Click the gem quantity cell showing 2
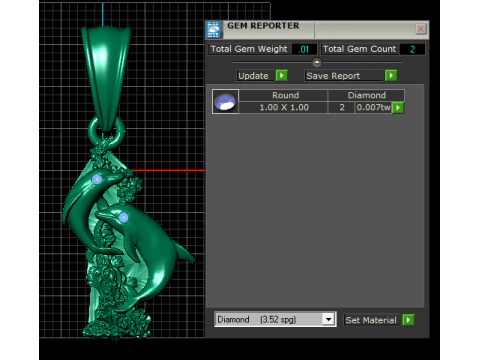 342,107
